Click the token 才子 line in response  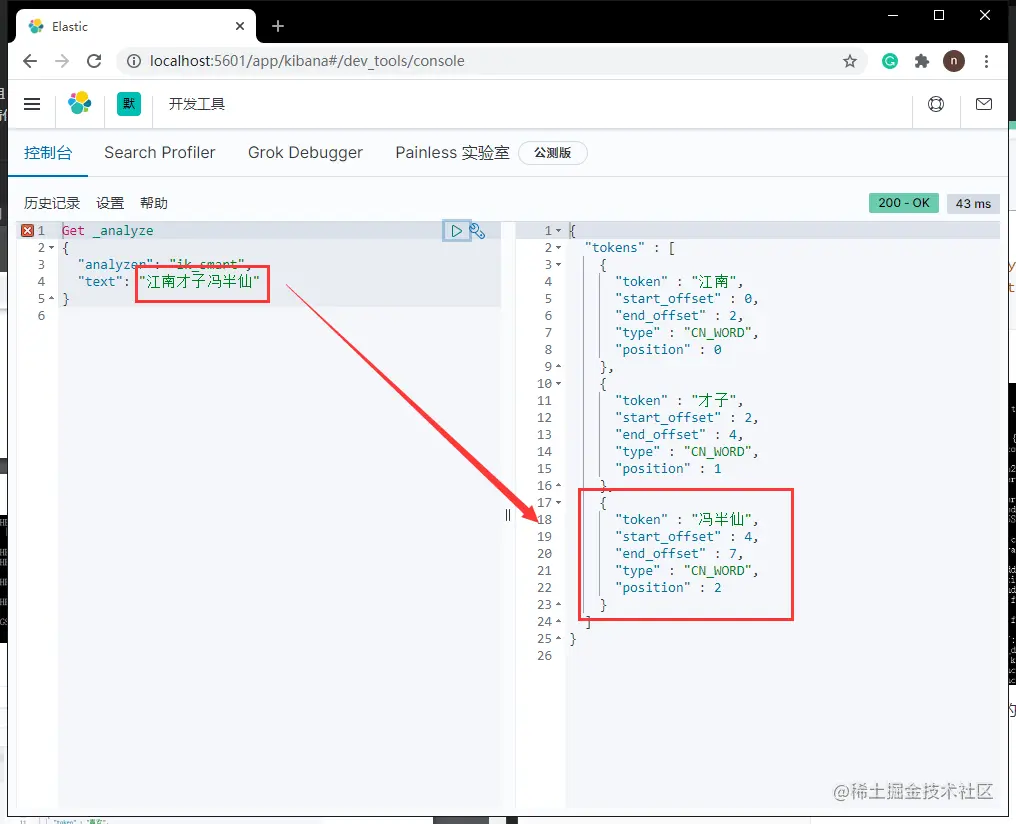coord(679,400)
